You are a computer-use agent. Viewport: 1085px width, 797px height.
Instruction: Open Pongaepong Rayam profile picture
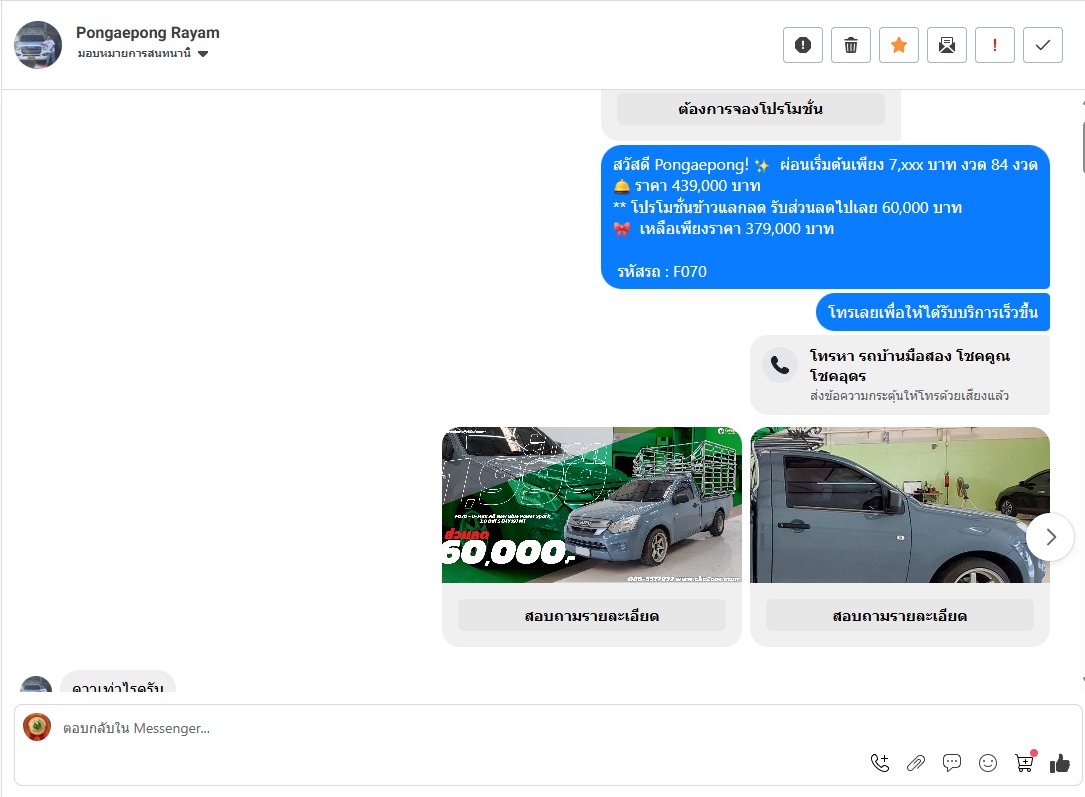pyautogui.click(x=38, y=45)
